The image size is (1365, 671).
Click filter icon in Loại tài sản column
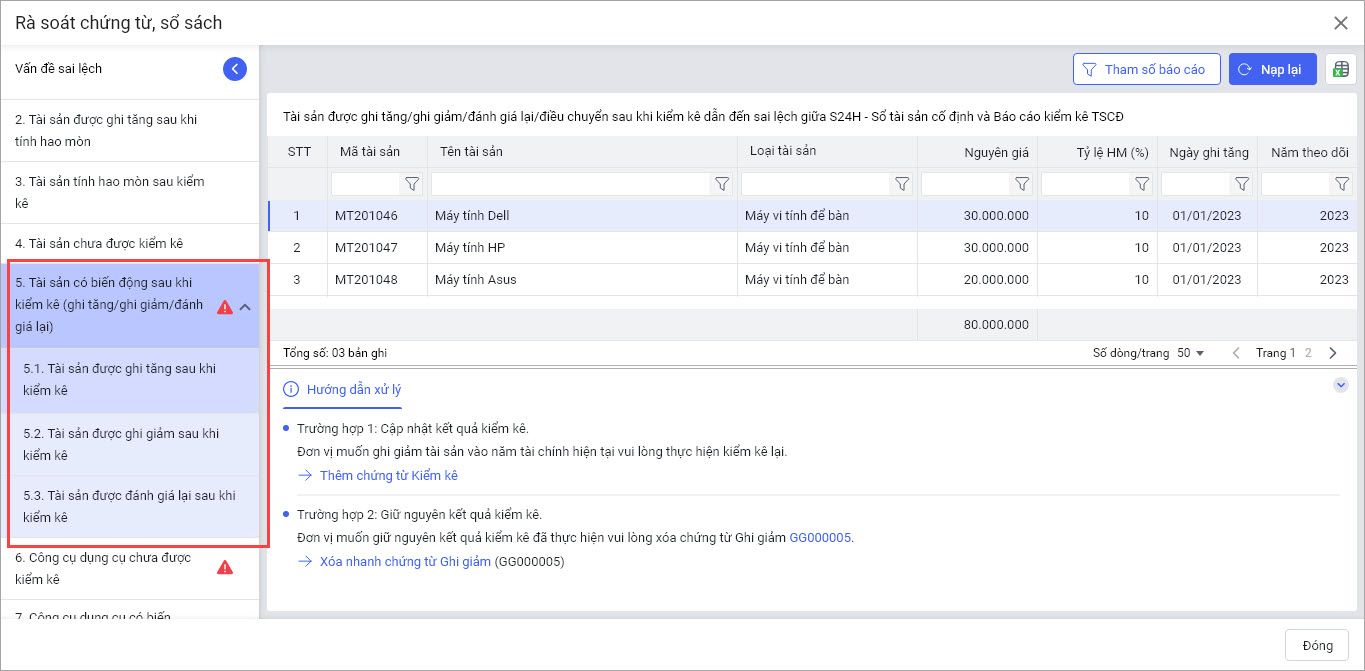click(902, 184)
